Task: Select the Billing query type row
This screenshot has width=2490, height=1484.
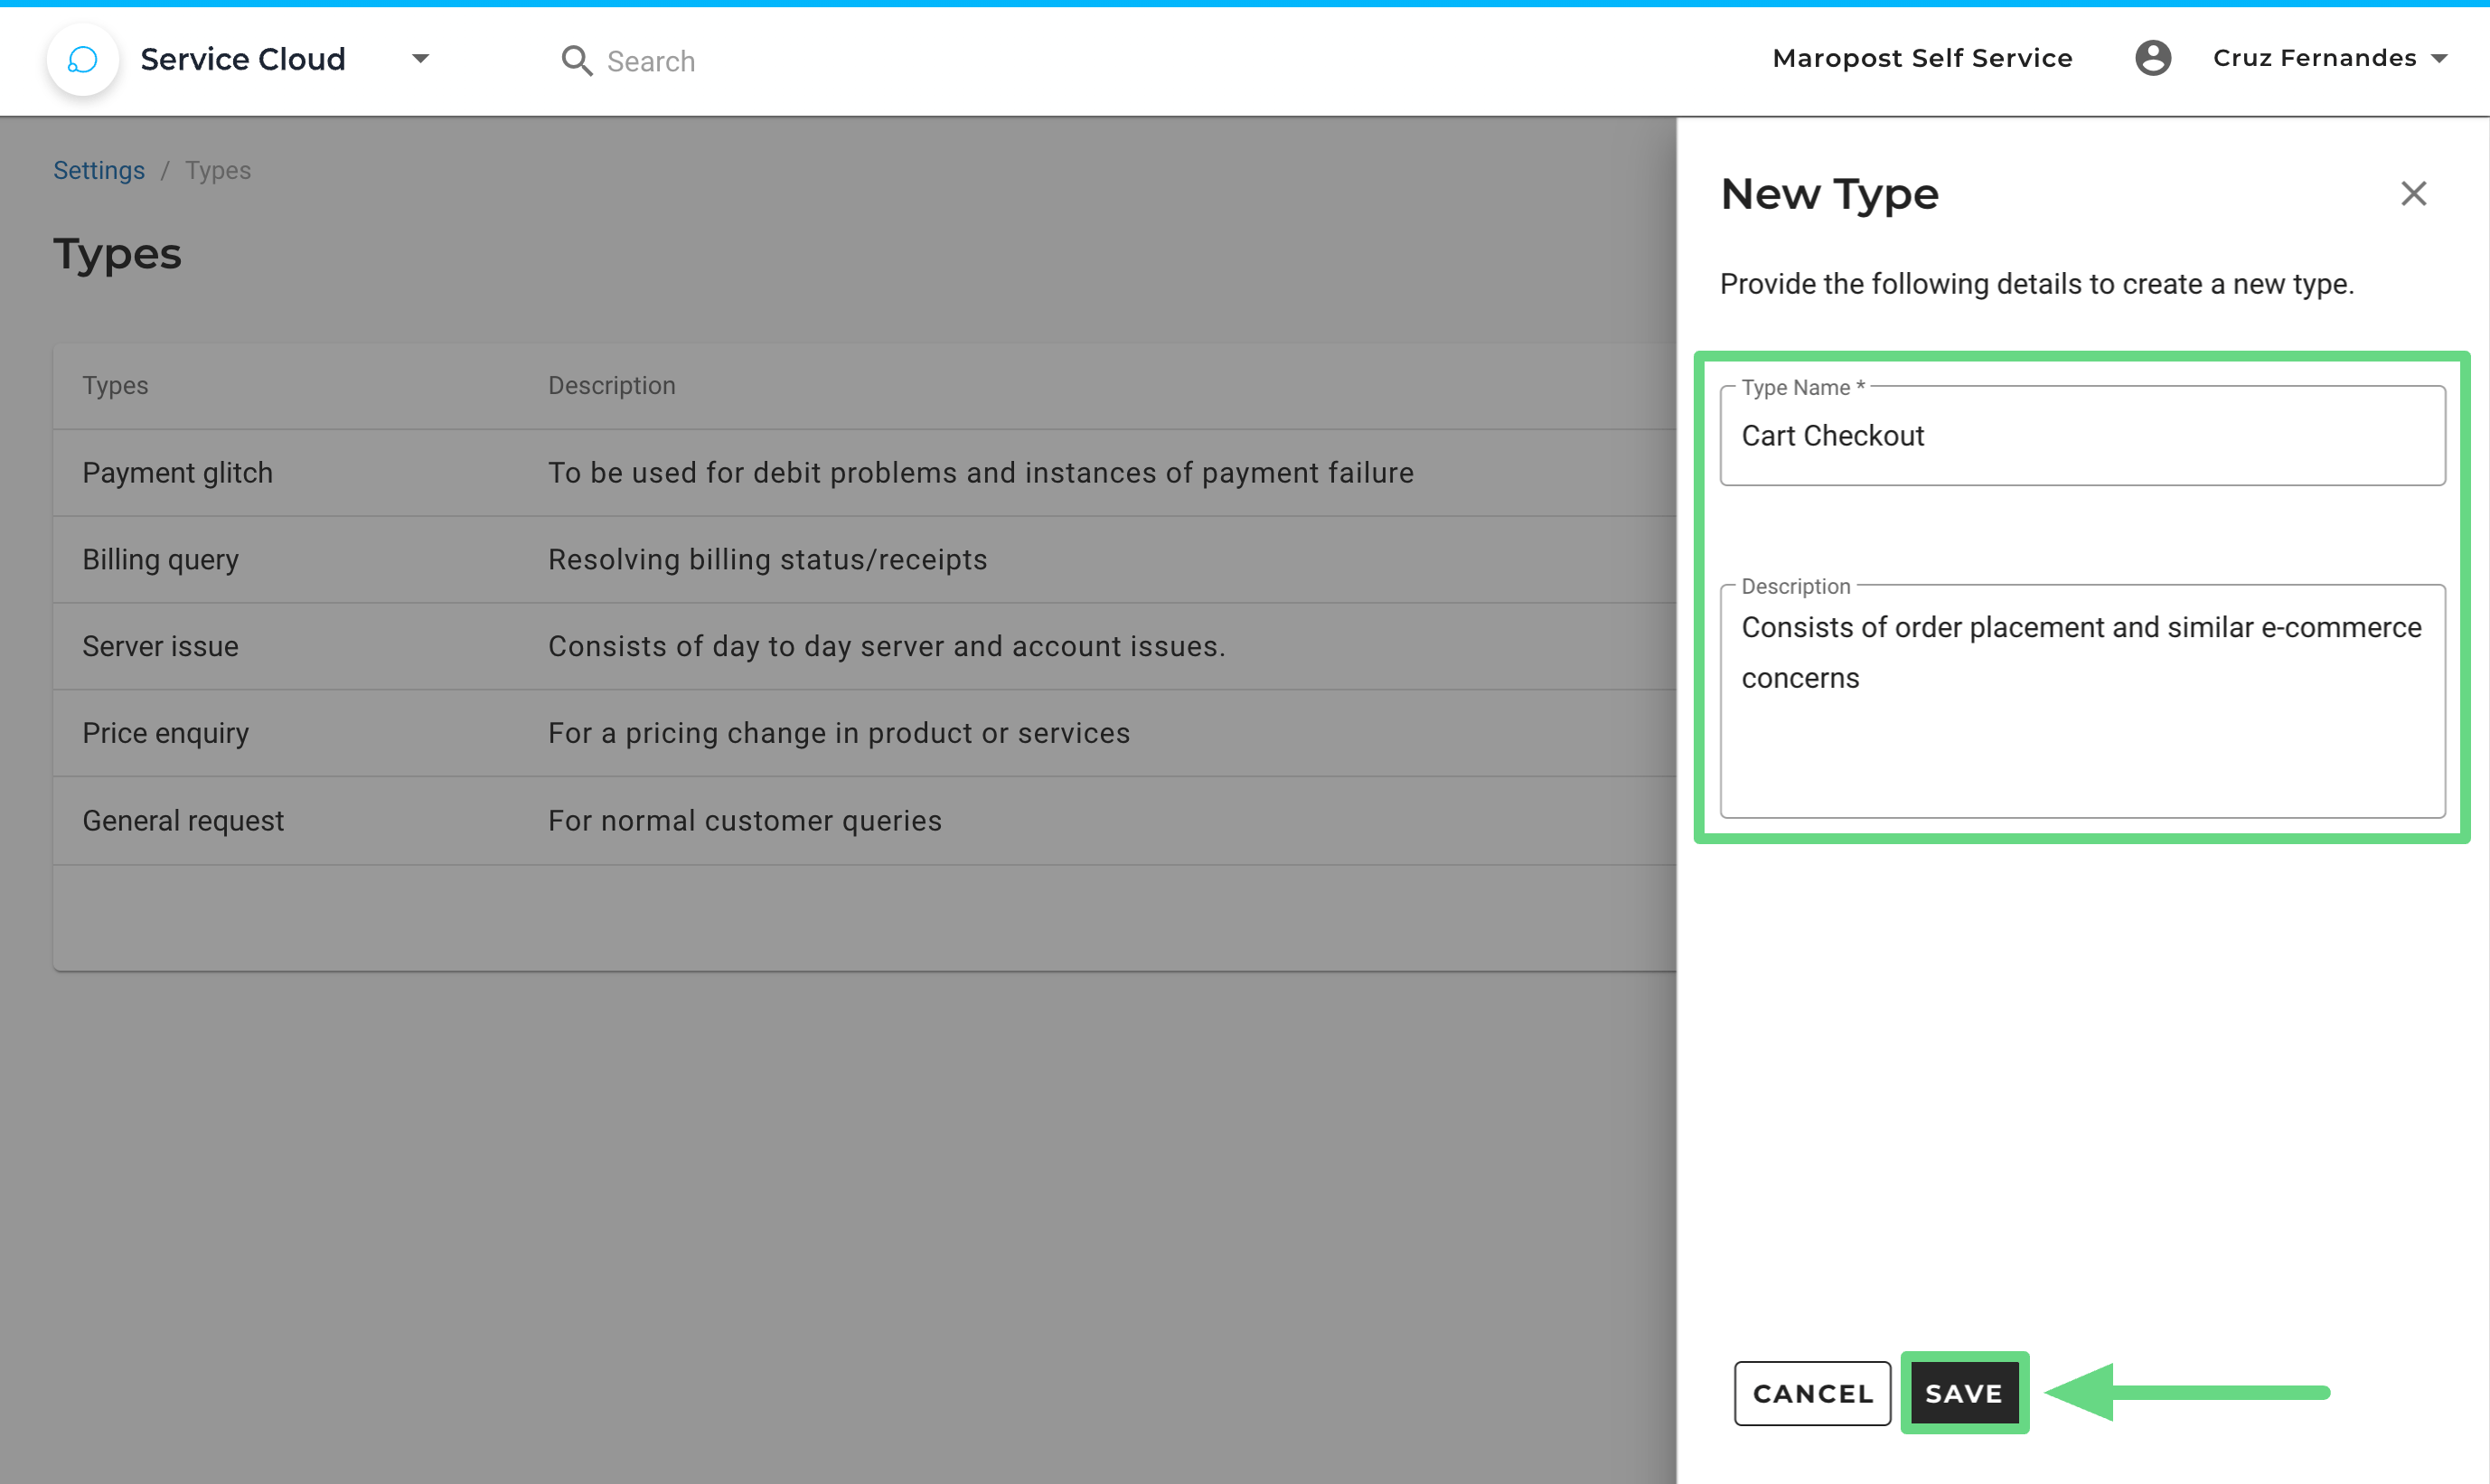Action: (160, 560)
